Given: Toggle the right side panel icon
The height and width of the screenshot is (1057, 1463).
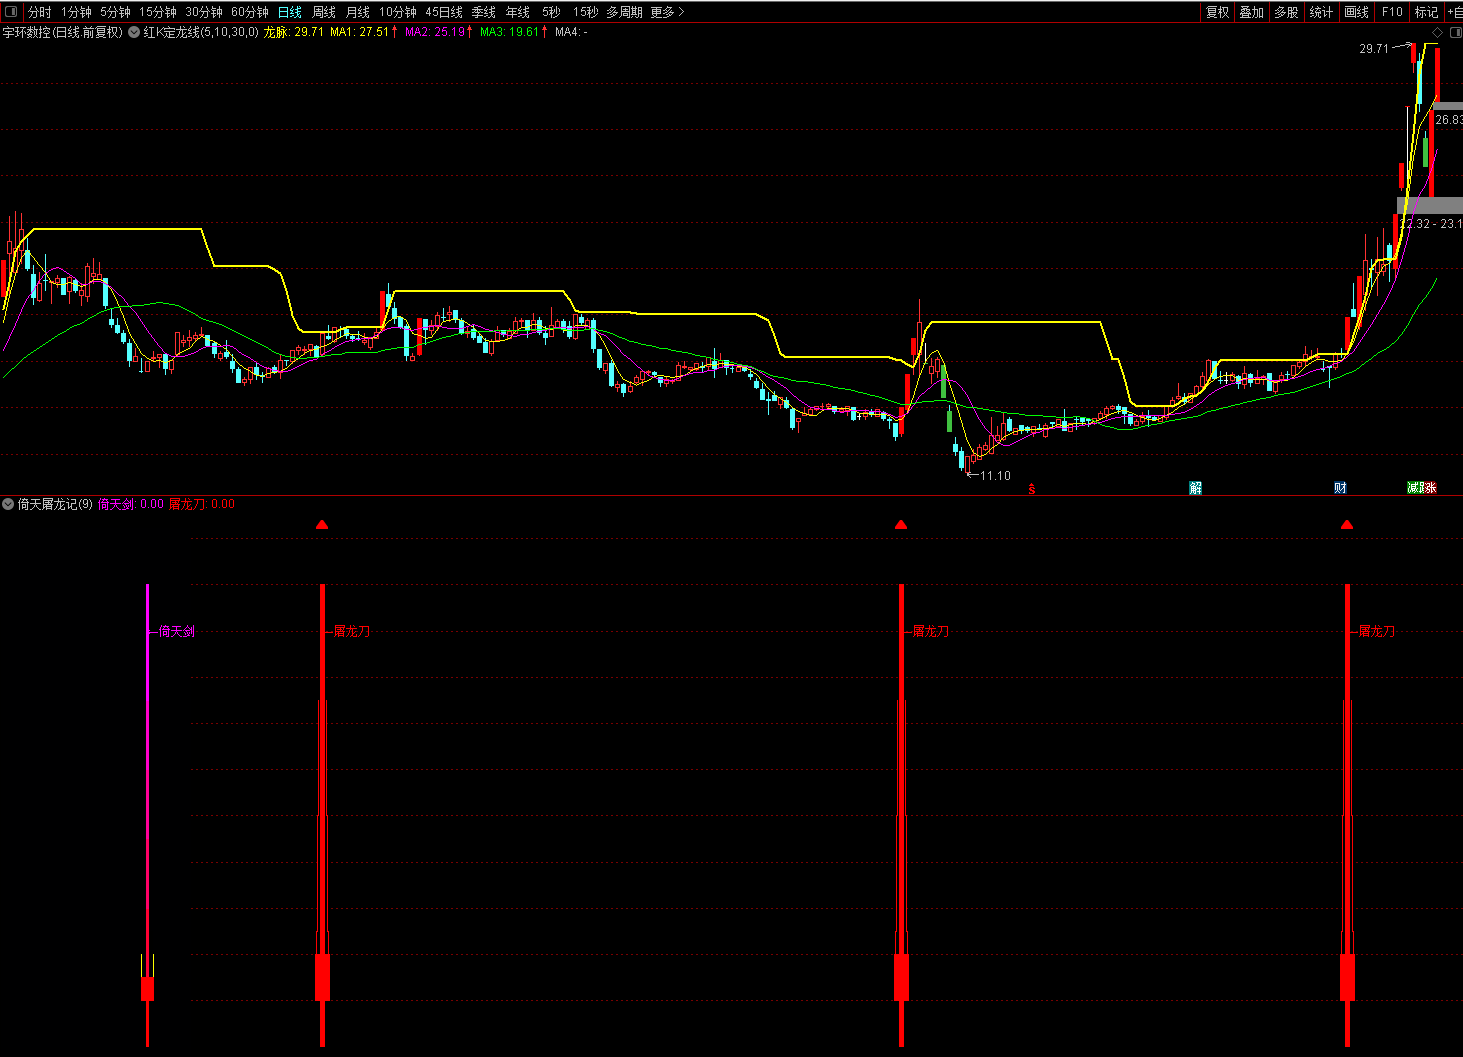Looking at the screenshot, I should click(1456, 32).
